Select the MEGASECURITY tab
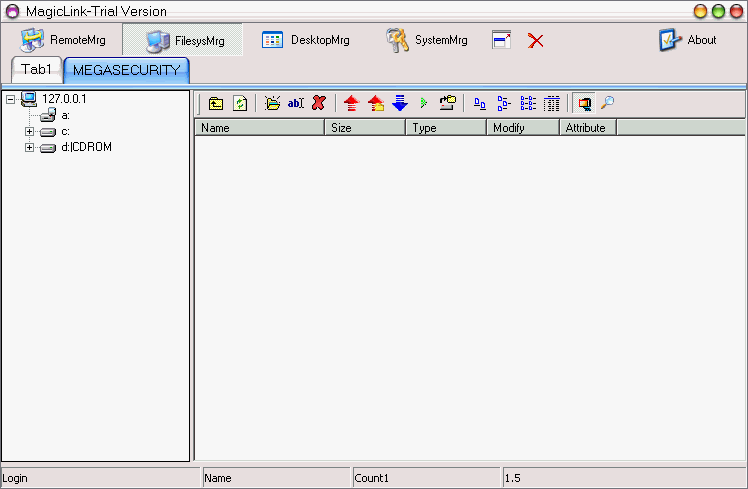Screen dimensions: 748x489 tap(126, 70)
